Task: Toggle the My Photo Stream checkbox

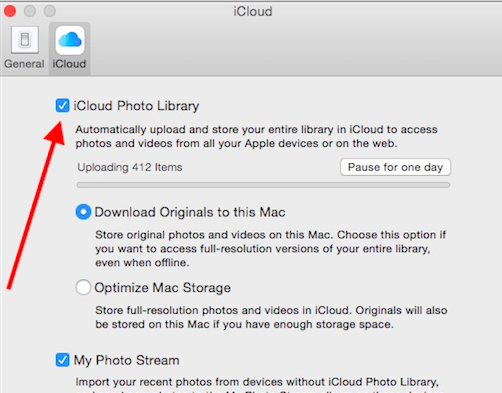Action: coord(62,360)
